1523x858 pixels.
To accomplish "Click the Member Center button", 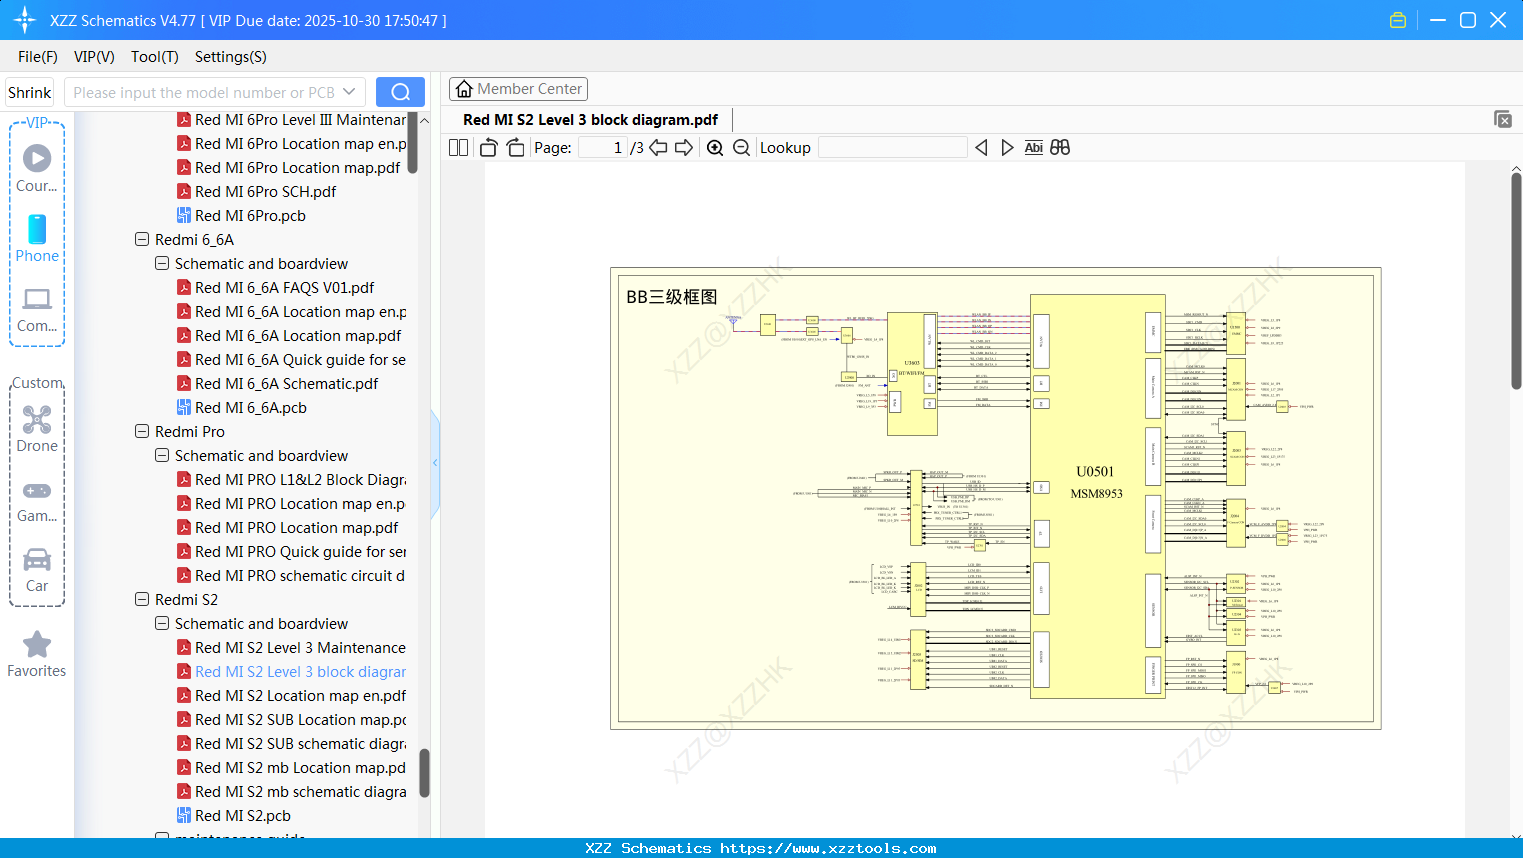I will pos(518,89).
